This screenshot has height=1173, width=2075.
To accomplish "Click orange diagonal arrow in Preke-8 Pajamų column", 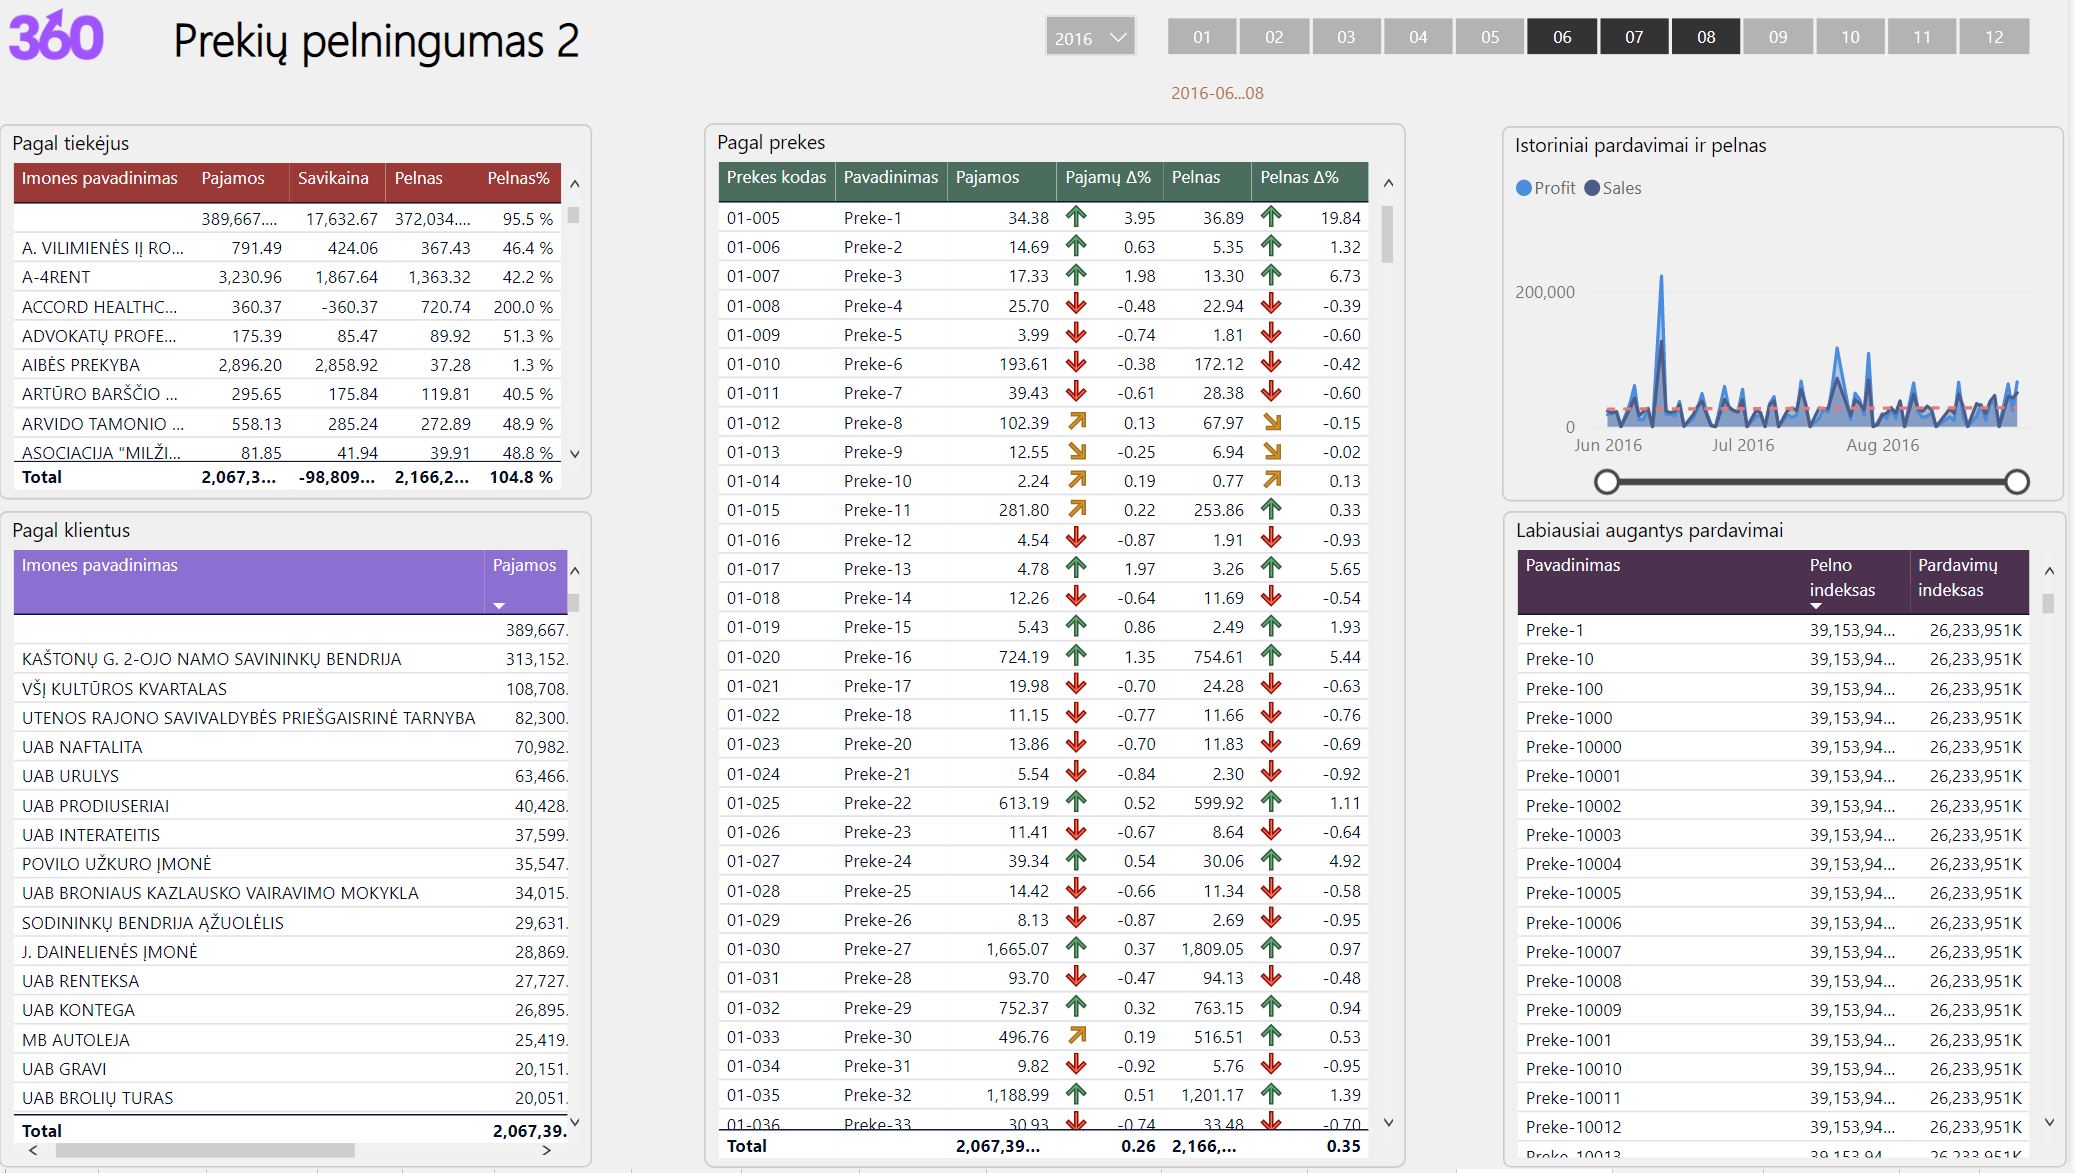I will (1076, 422).
